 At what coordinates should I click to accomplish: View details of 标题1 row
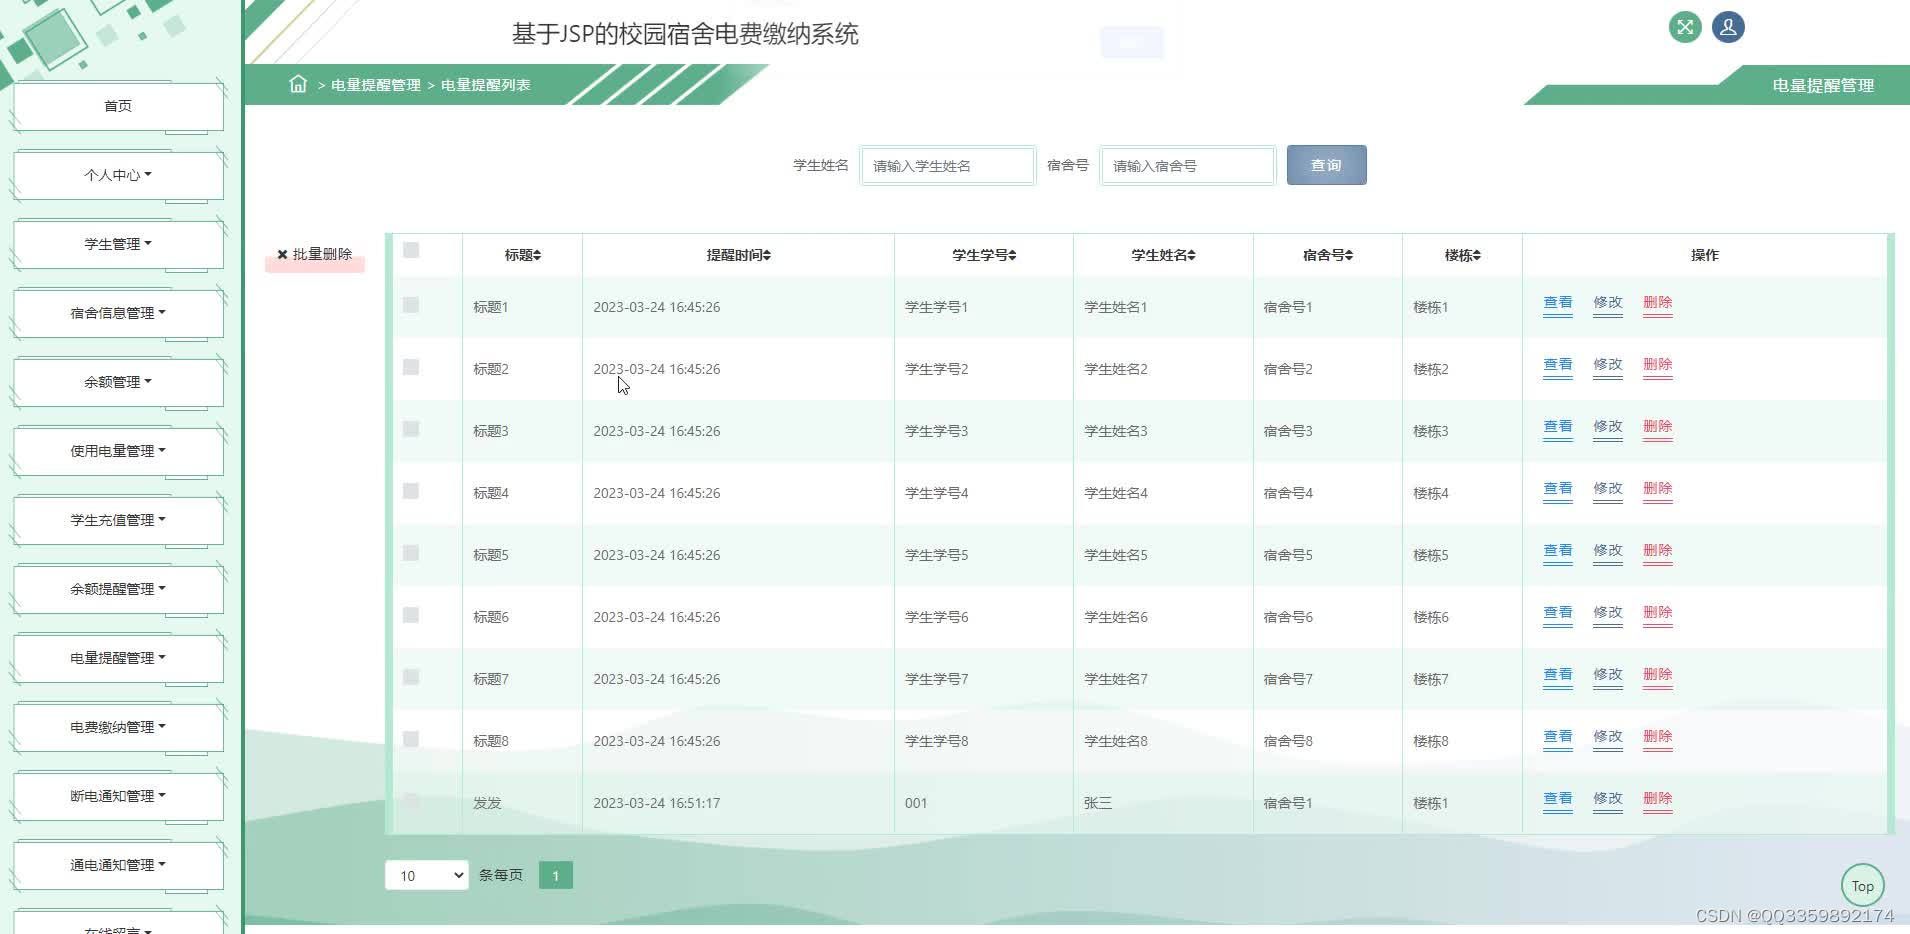[x=1558, y=303]
